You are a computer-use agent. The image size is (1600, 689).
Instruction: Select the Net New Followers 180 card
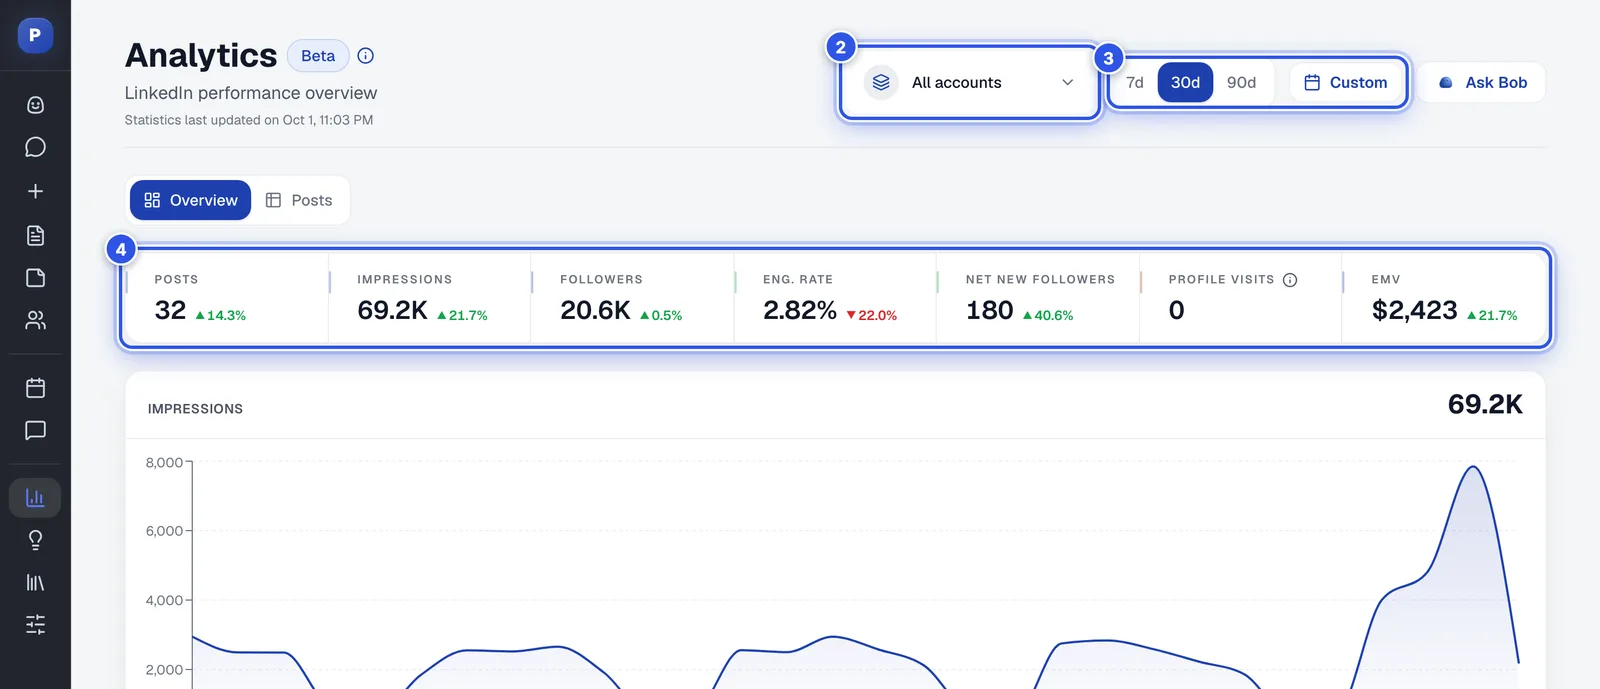1038,298
